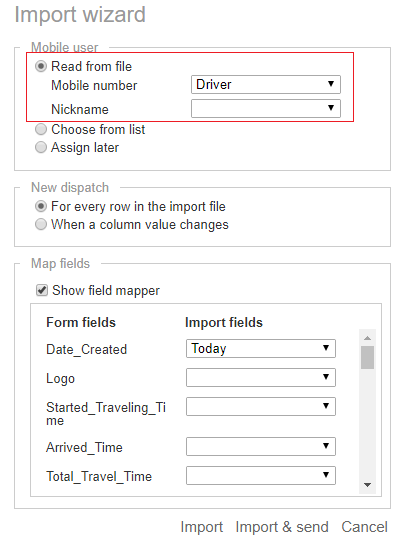Click the field mapper scrollbar thumb
Screen dimensions: 407x543
coord(368,357)
